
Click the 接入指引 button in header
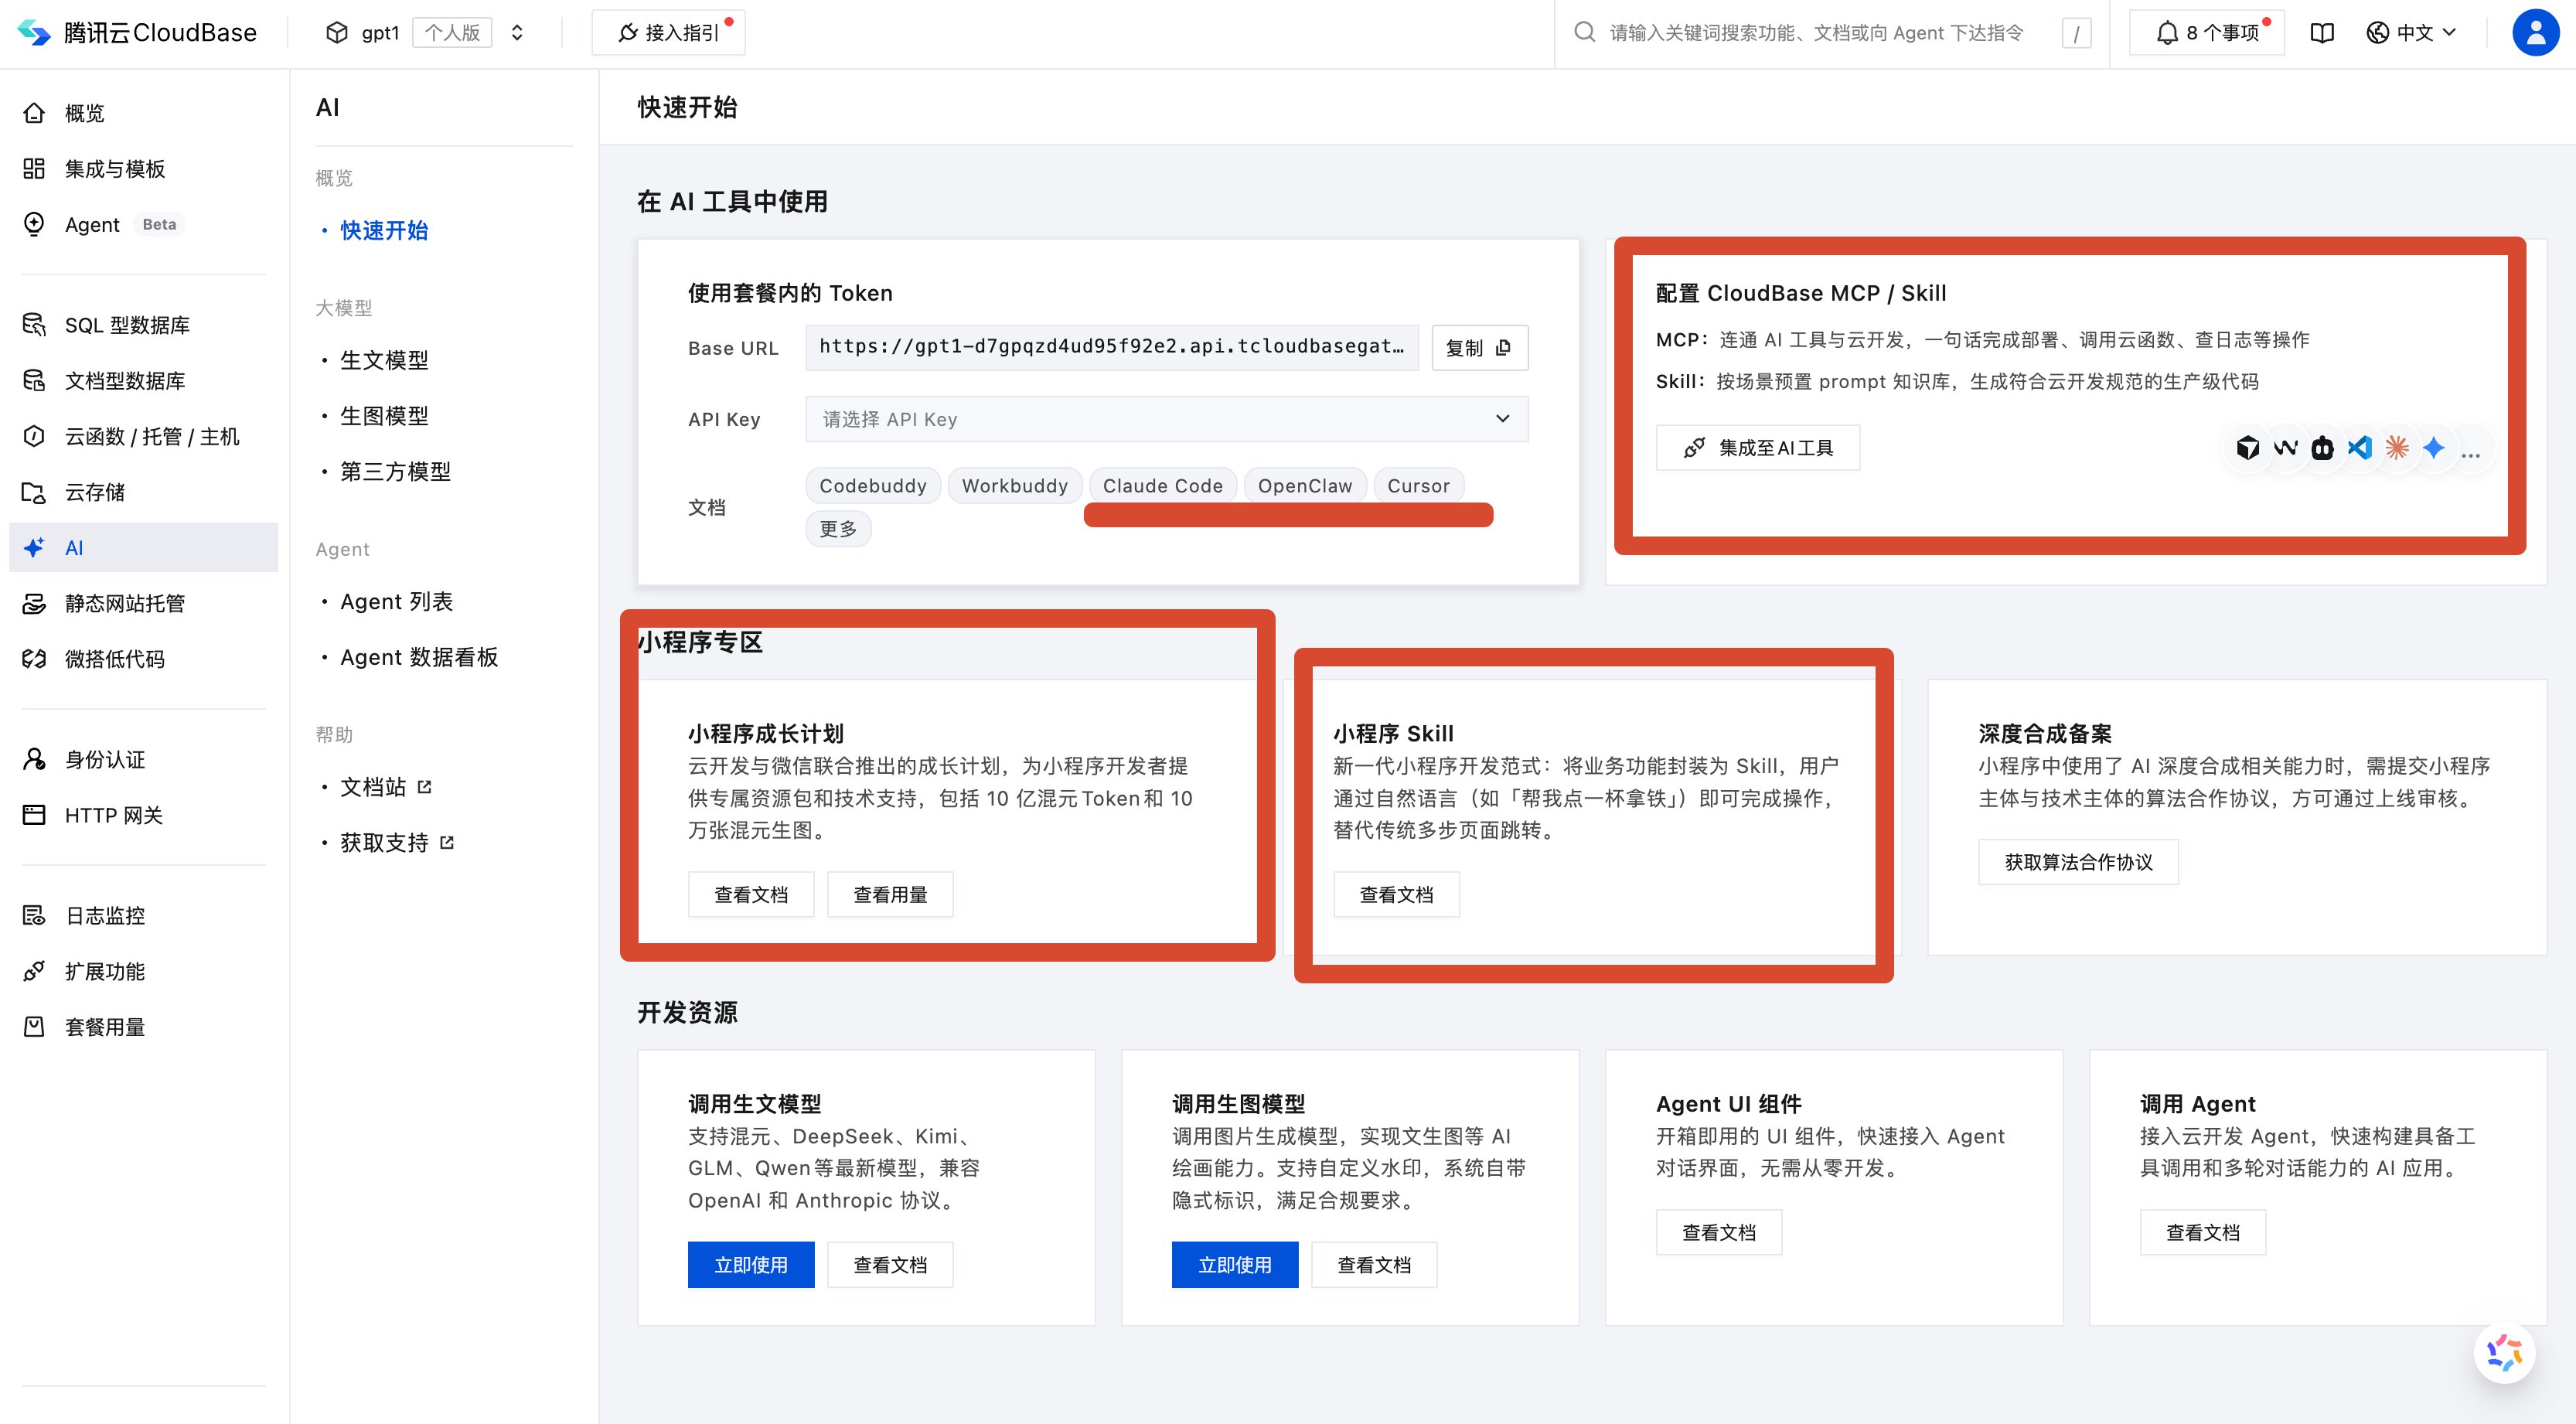click(668, 33)
